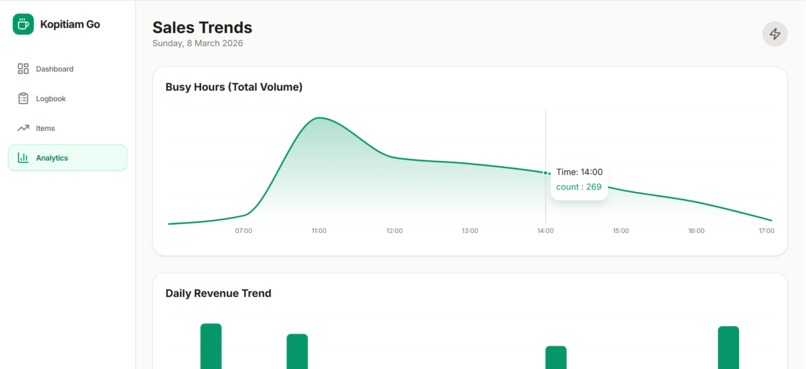Viewport: 806px width, 369px height.
Task: Click the Kopitiam Go brand name
Action: [x=70, y=24]
